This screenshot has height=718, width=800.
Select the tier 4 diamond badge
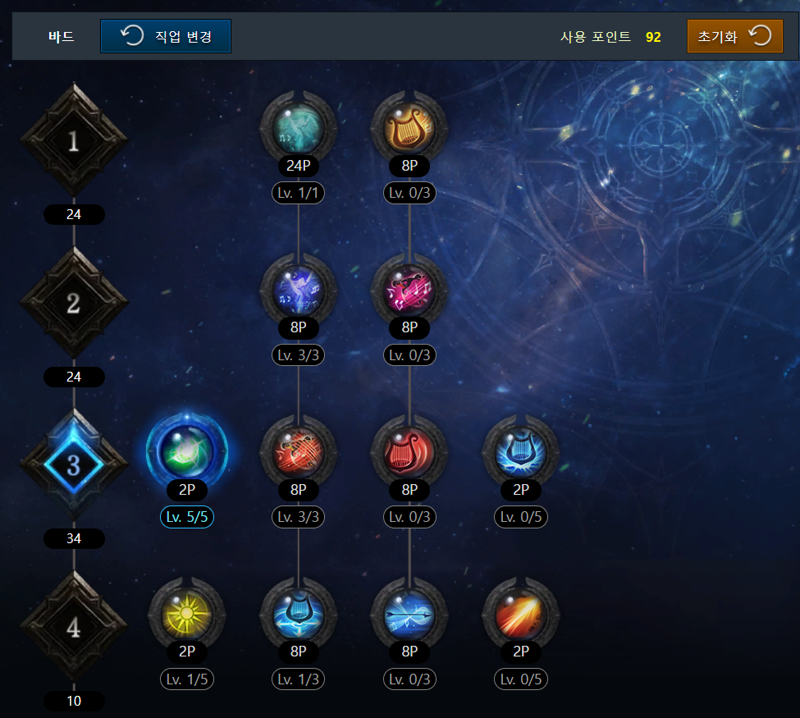pos(74,627)
